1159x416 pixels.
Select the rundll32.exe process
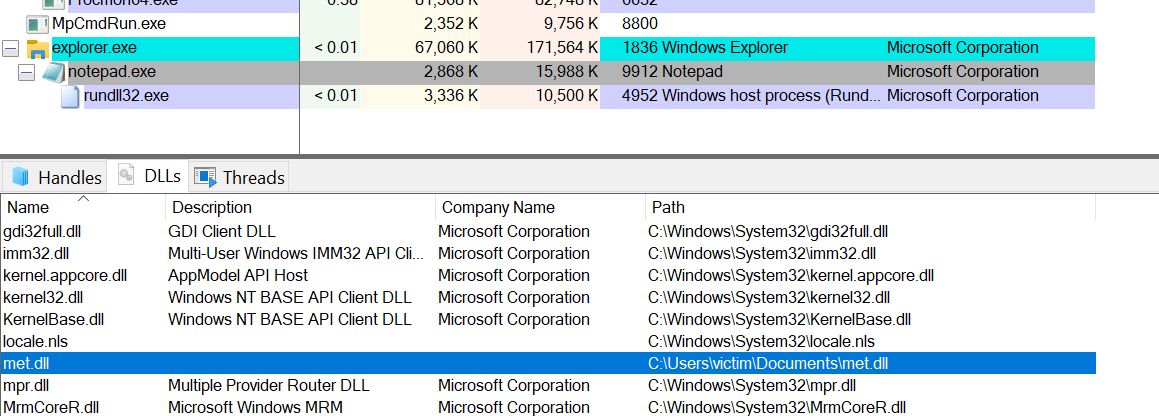point(126,96)
